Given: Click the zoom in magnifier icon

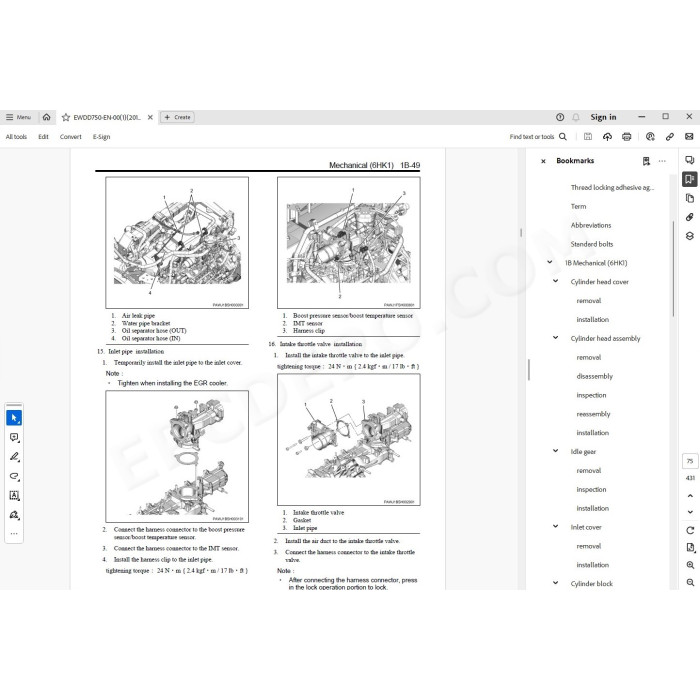Looking at the screenshot, I should click(x=690, y=565).
